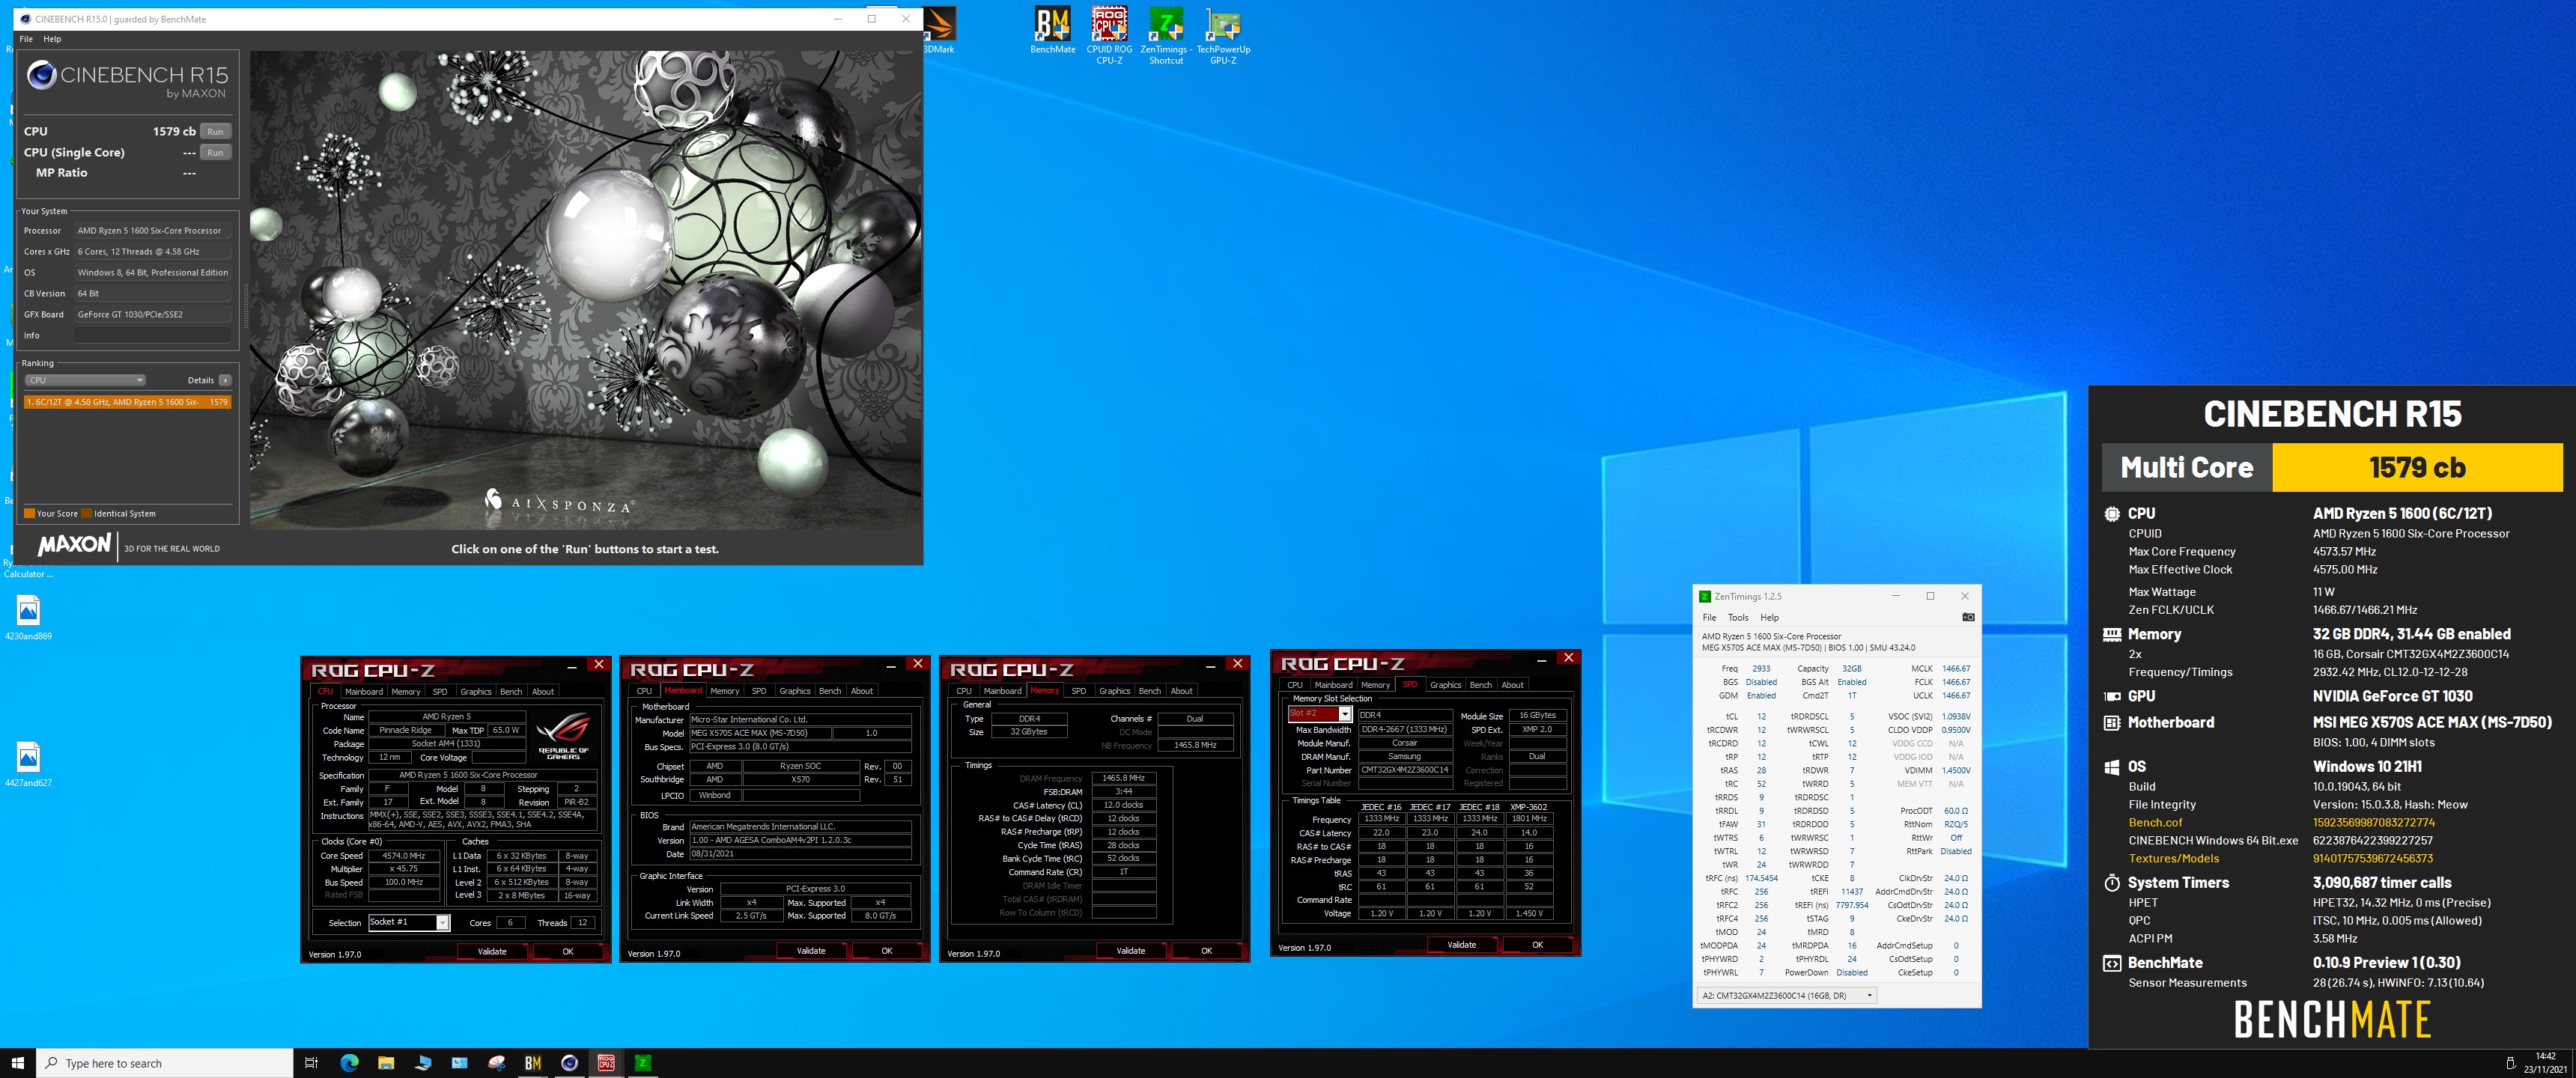Expand the Ranking Details arrow in Cinebench
The image size is (2576, 1078).
point(225,380)
